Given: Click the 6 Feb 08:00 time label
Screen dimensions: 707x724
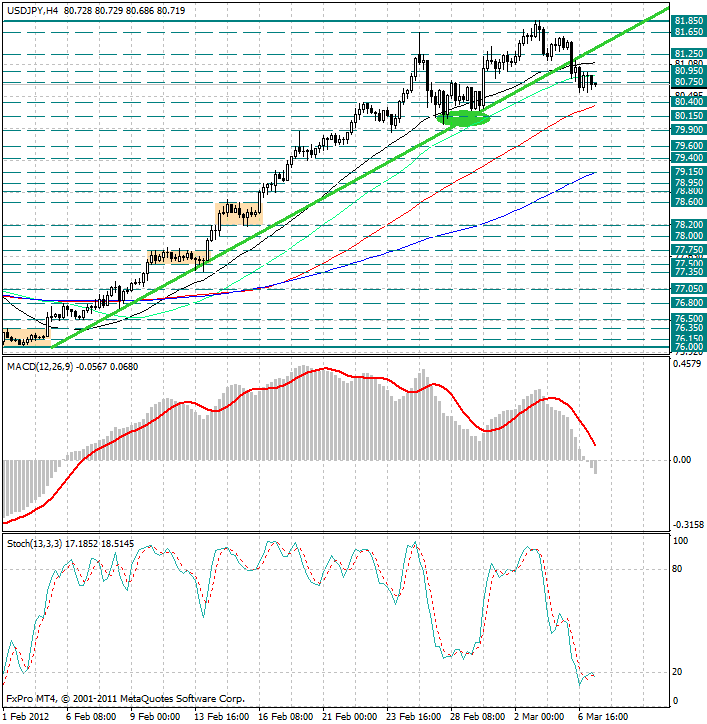Looking at the screenshot, I should (x=91, y=717).
